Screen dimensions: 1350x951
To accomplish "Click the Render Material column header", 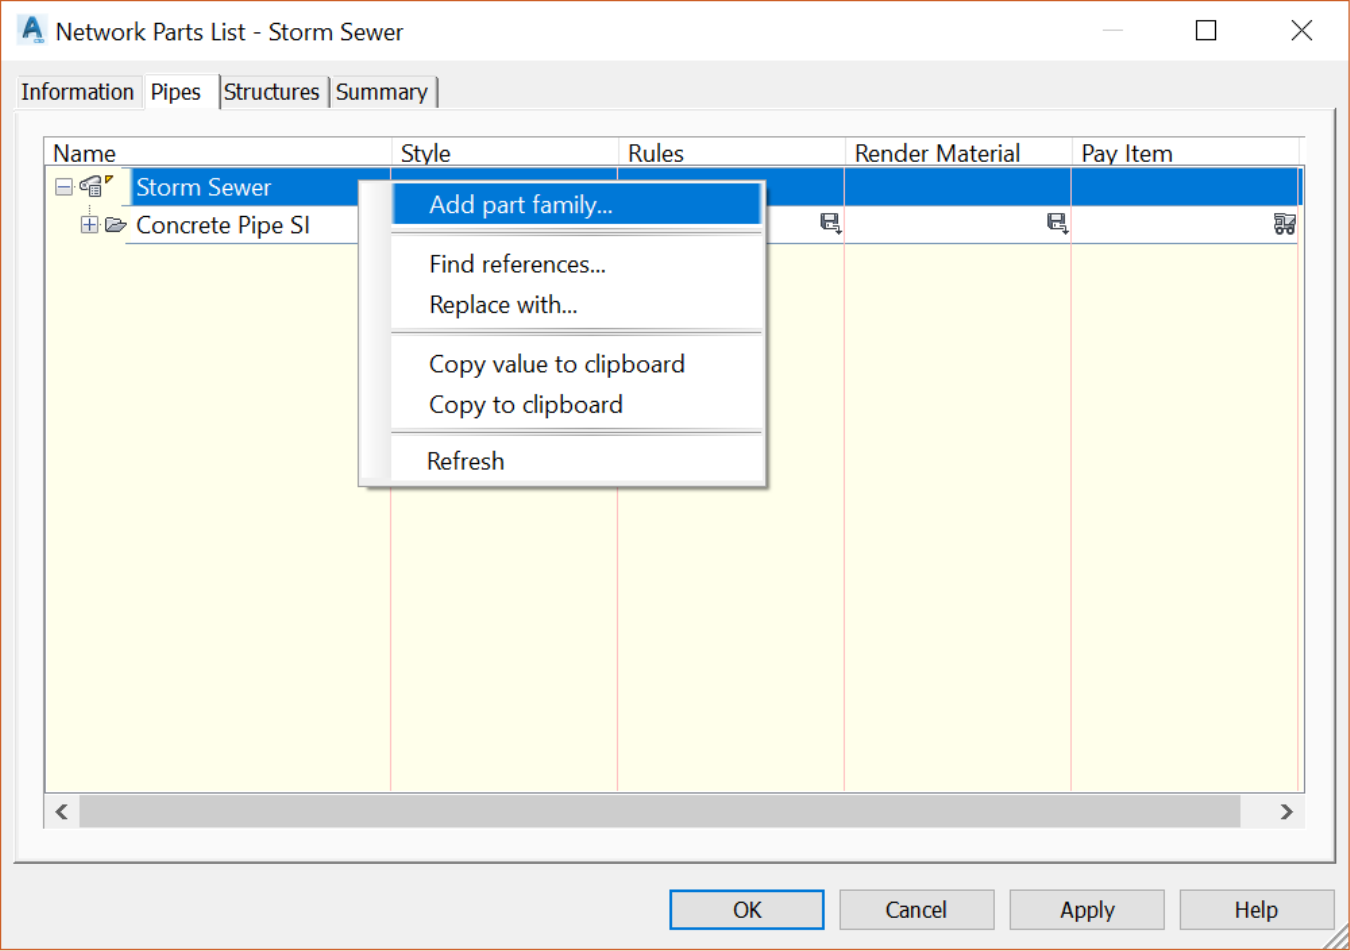I will pyautogui.click(x=959, y=153).
